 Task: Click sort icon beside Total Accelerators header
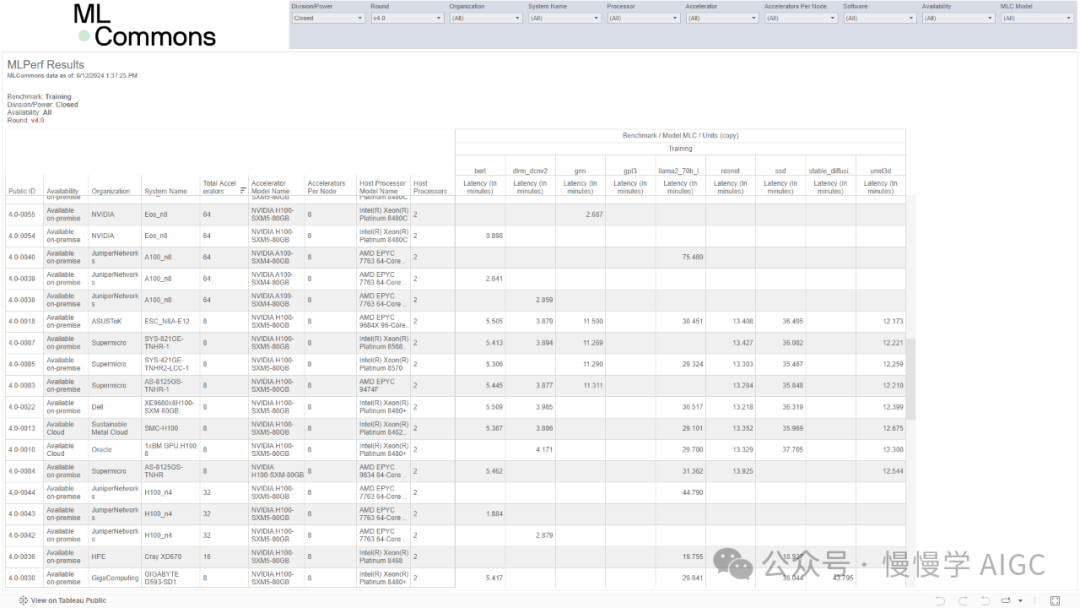(243, 191)
